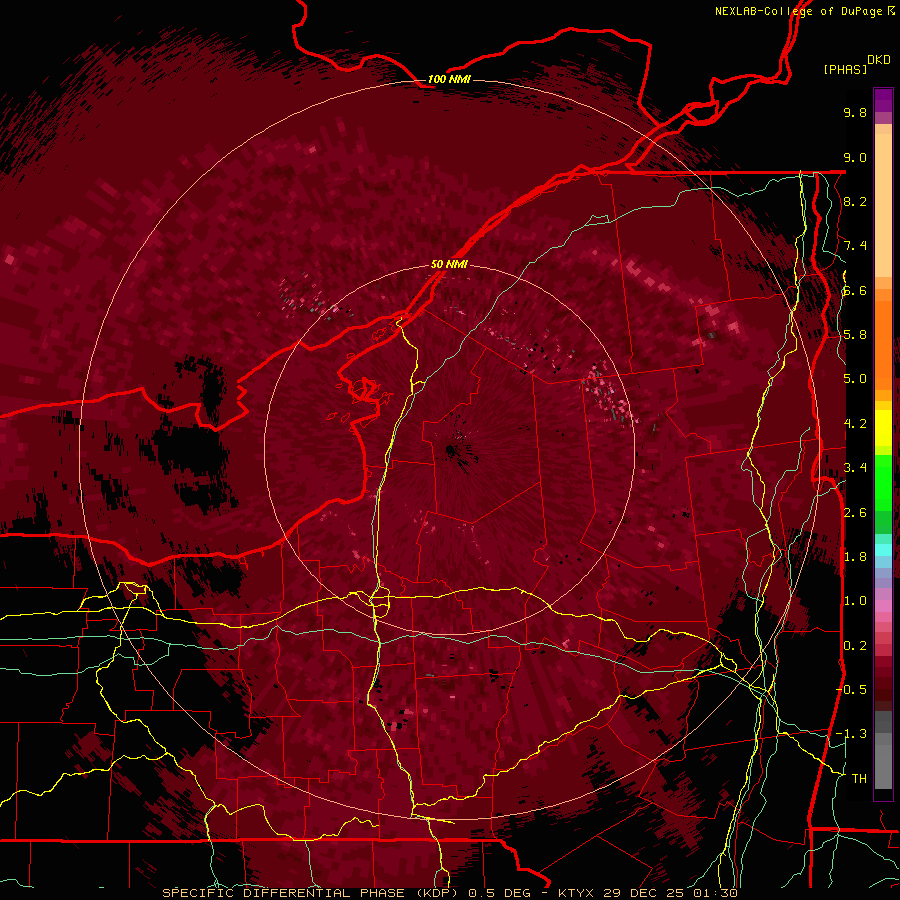Click the yellow segment of the color bar
Viewport: 900px width, 900px height.
pos(883,428)
